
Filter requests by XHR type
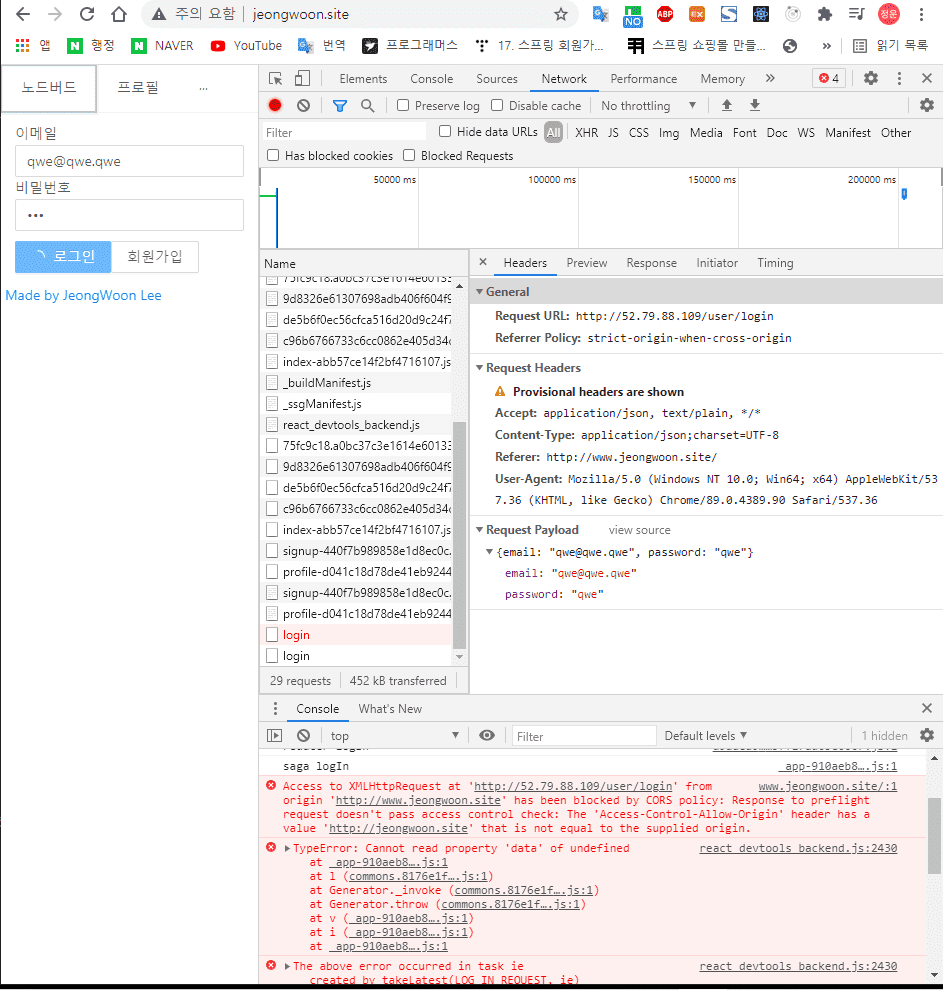click(x=586, y=133)
